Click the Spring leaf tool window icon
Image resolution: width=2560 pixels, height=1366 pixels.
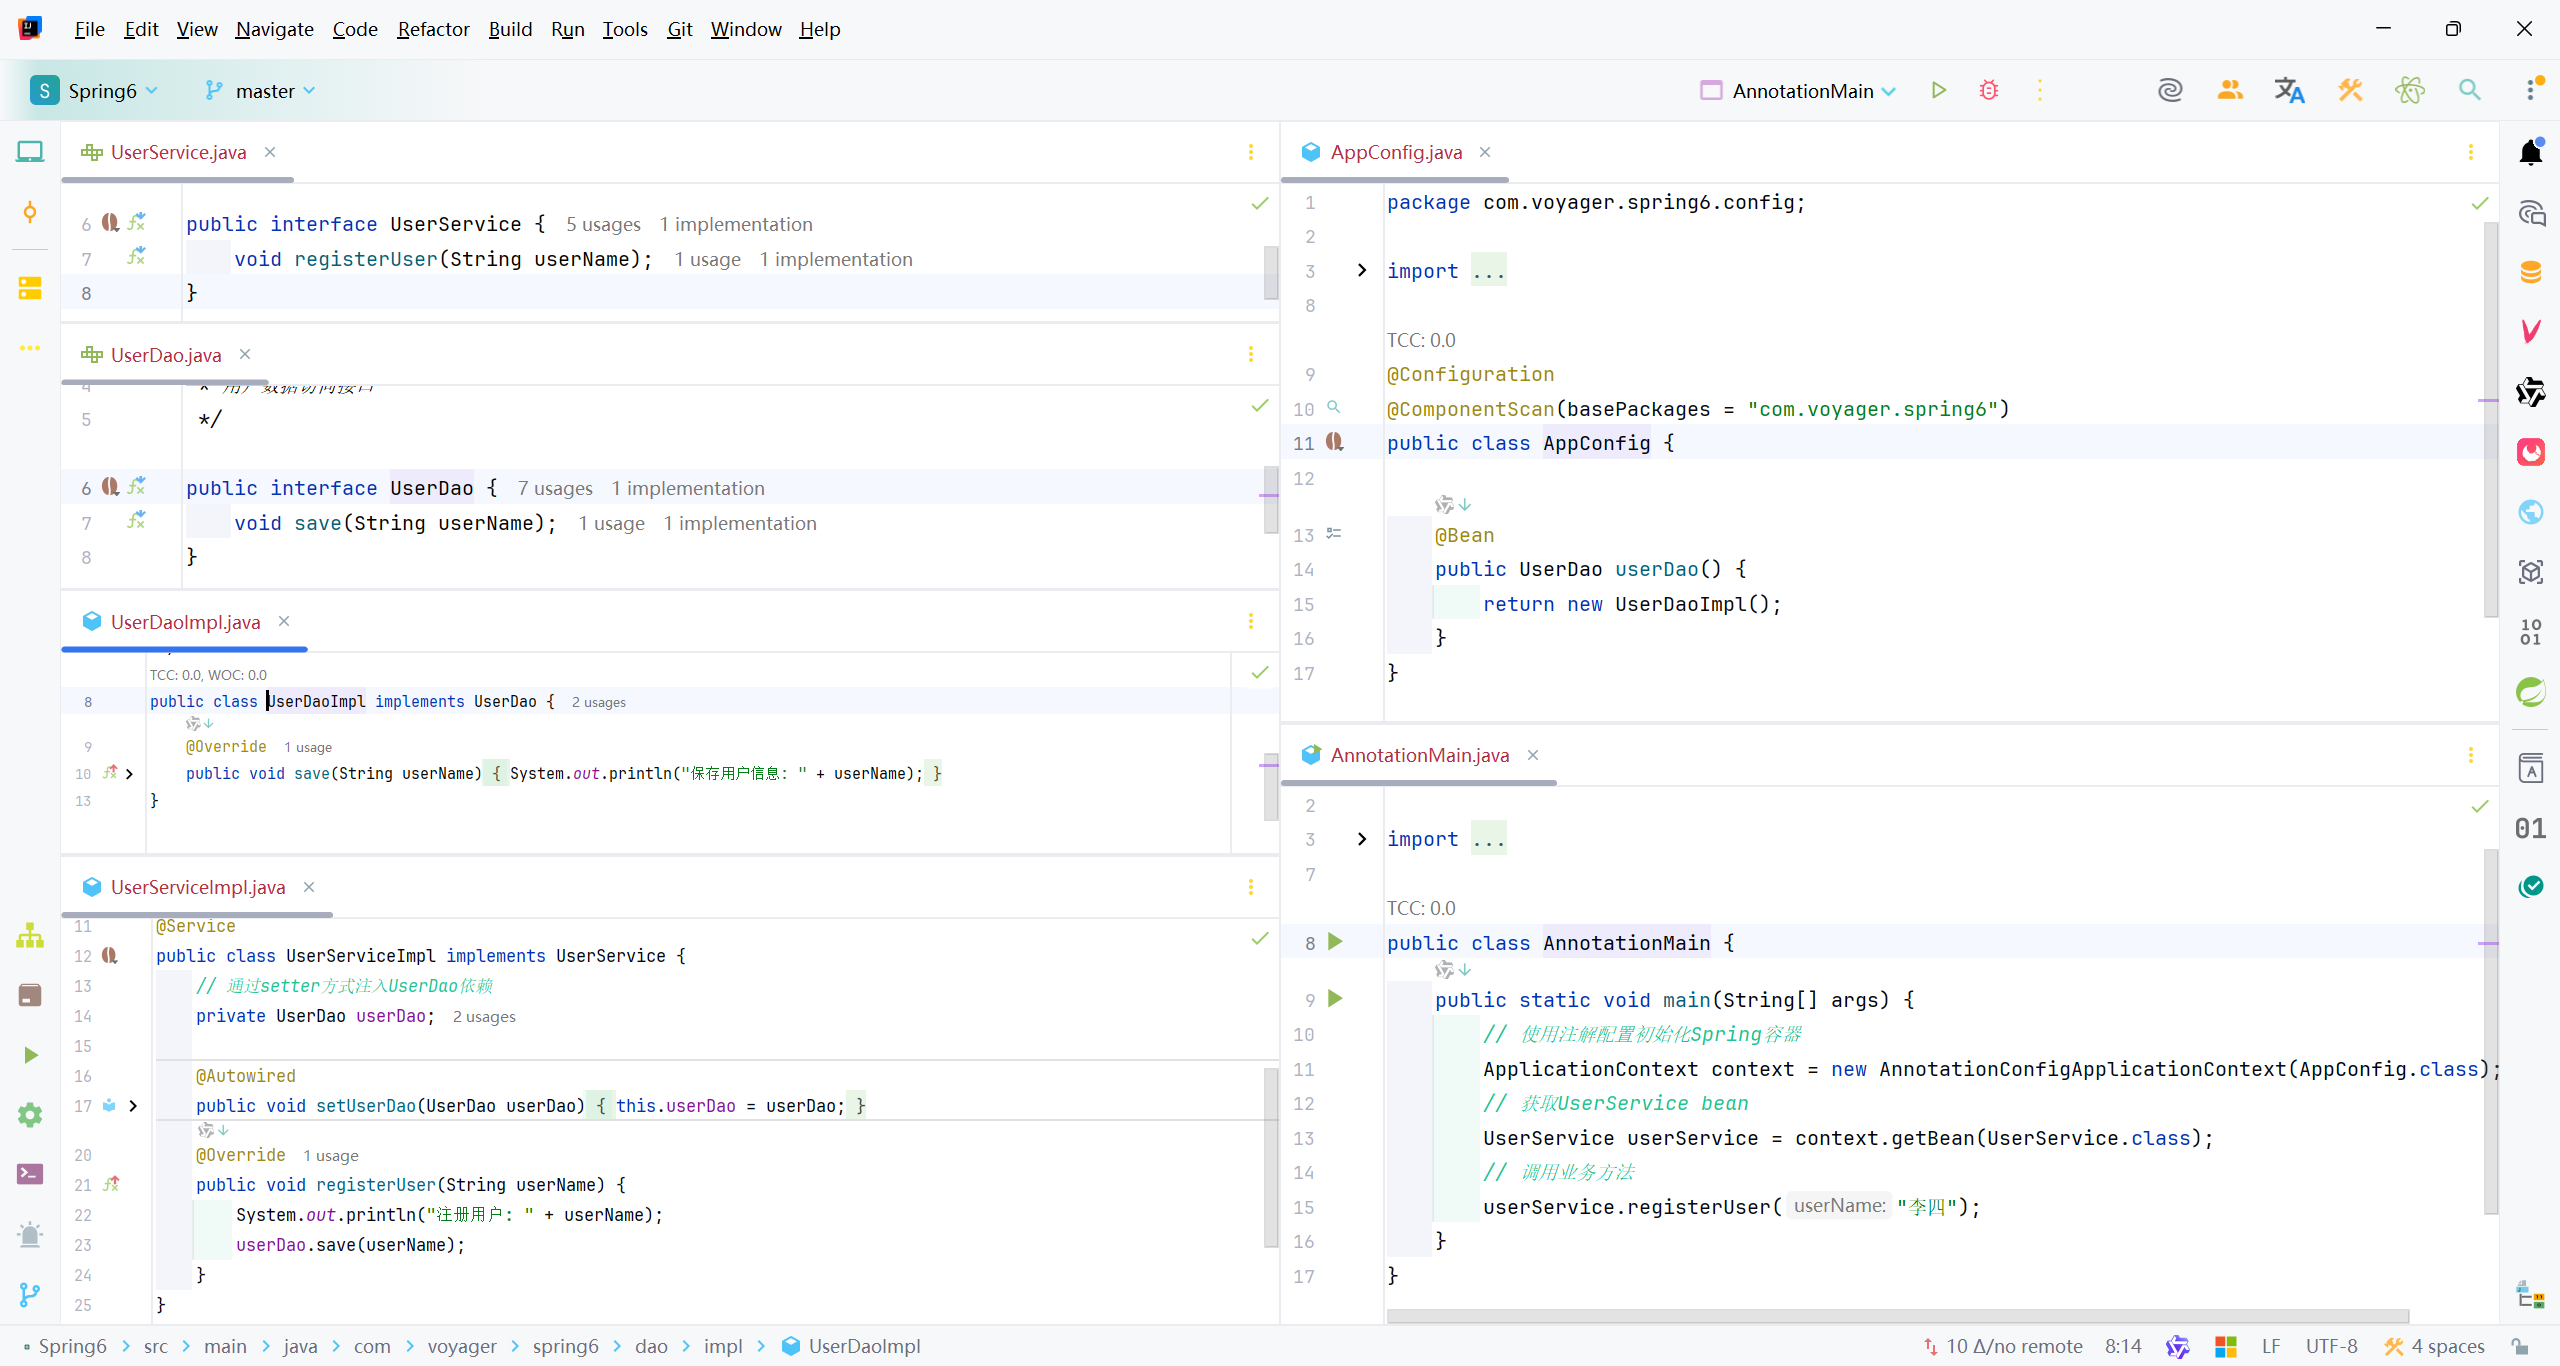point(2530,691)
